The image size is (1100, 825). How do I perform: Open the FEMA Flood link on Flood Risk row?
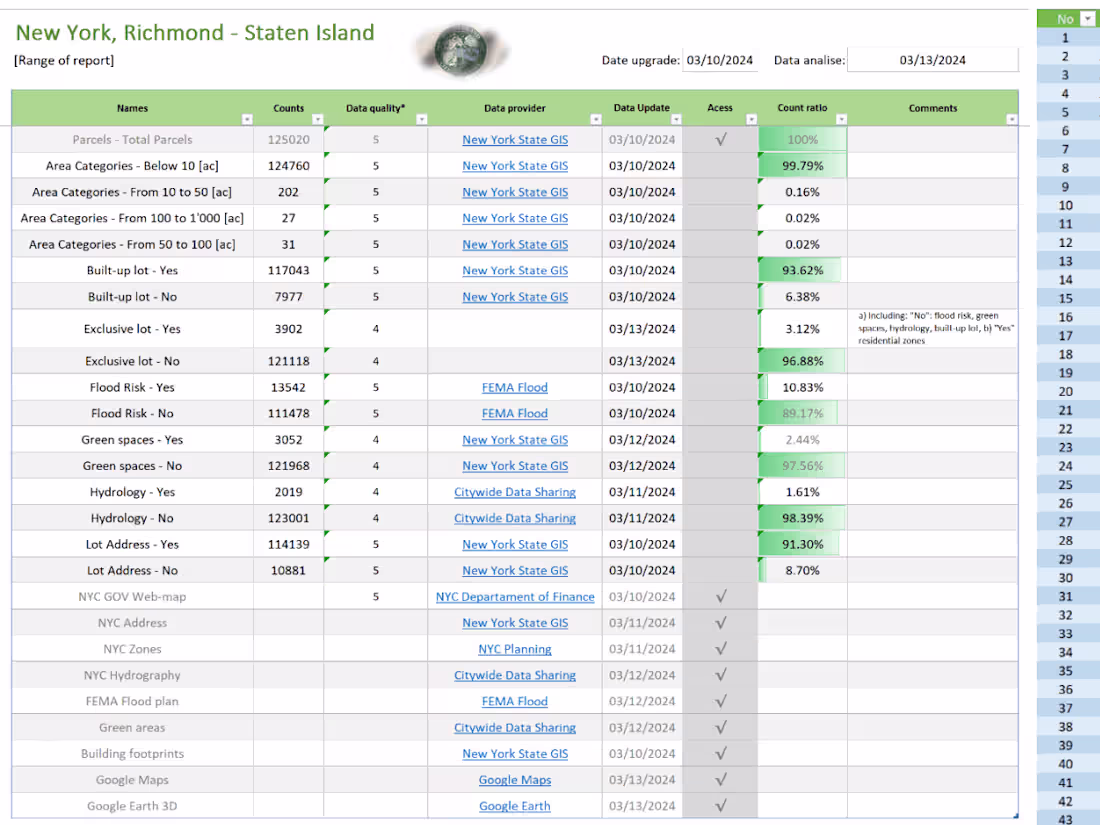[515, 387]
